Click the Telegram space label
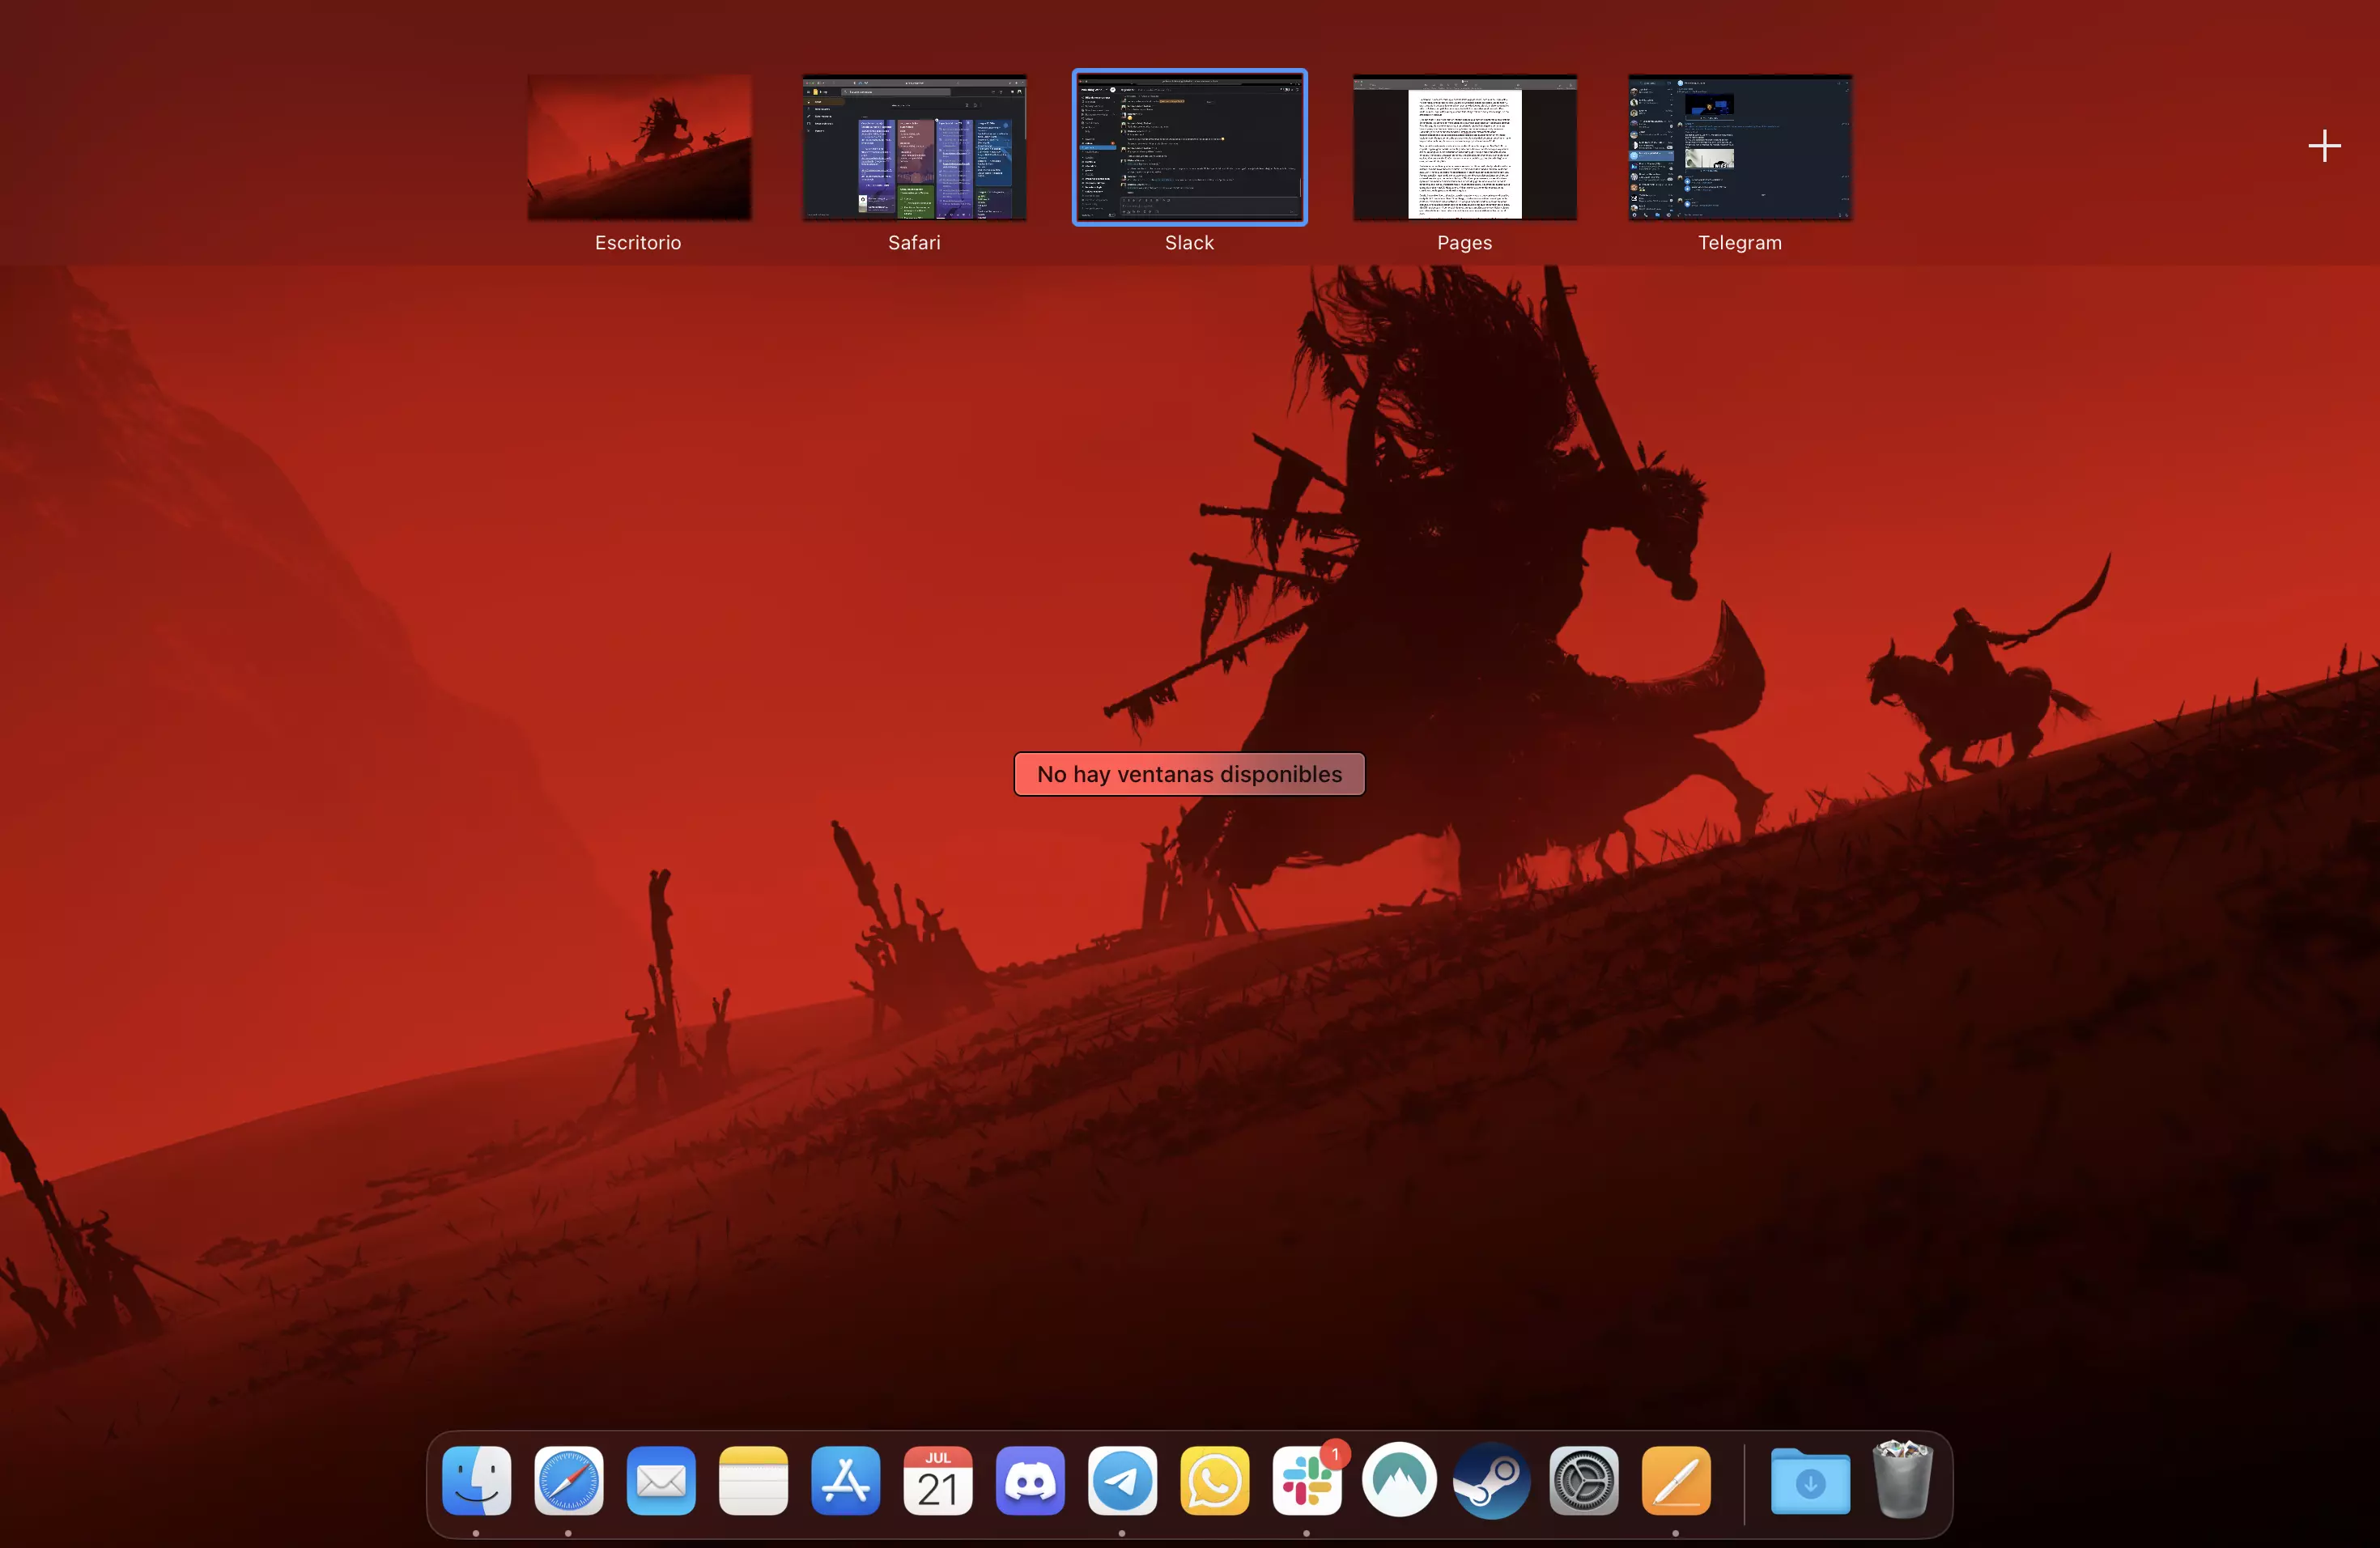 (x=1740, y=243)
